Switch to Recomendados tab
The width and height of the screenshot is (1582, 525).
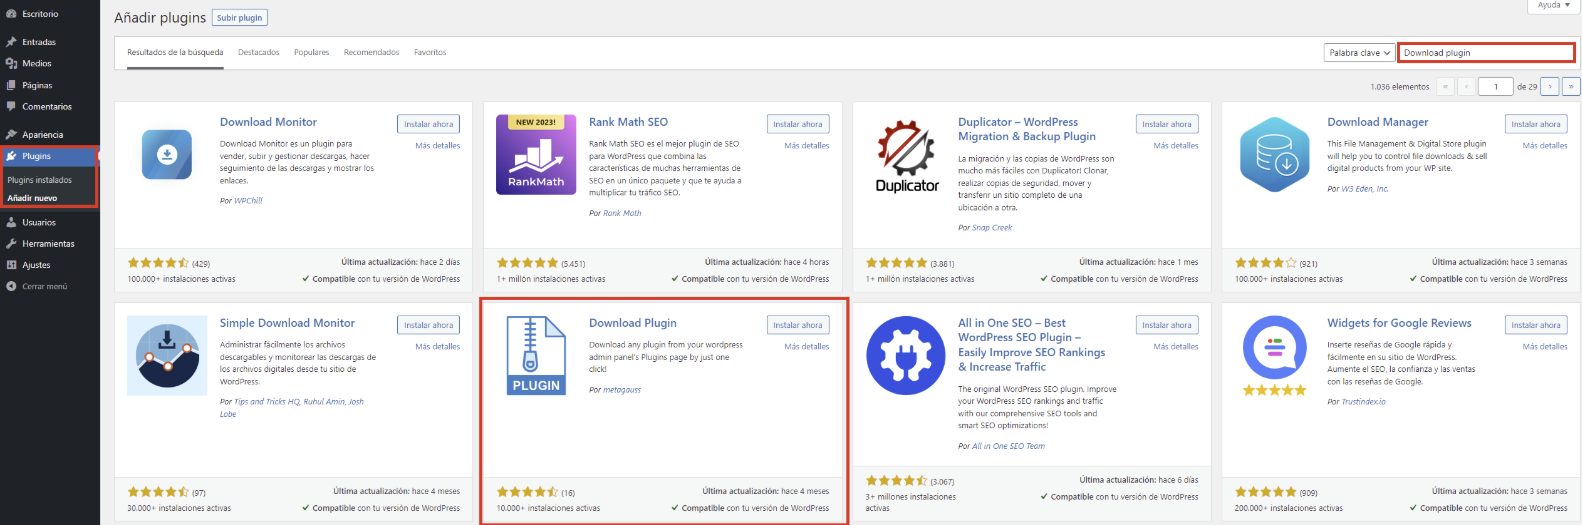click(371, 52)
